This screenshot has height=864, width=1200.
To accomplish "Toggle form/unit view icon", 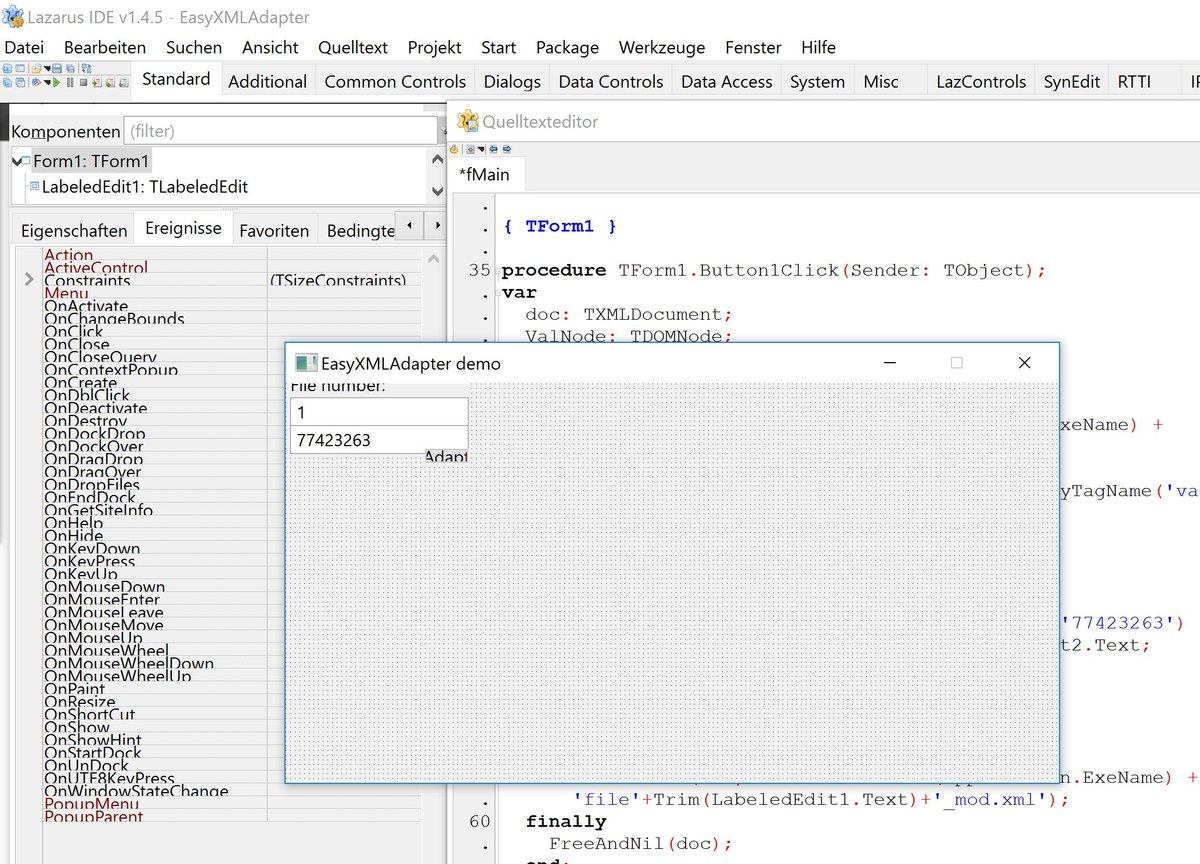I will tap(86, 68).
